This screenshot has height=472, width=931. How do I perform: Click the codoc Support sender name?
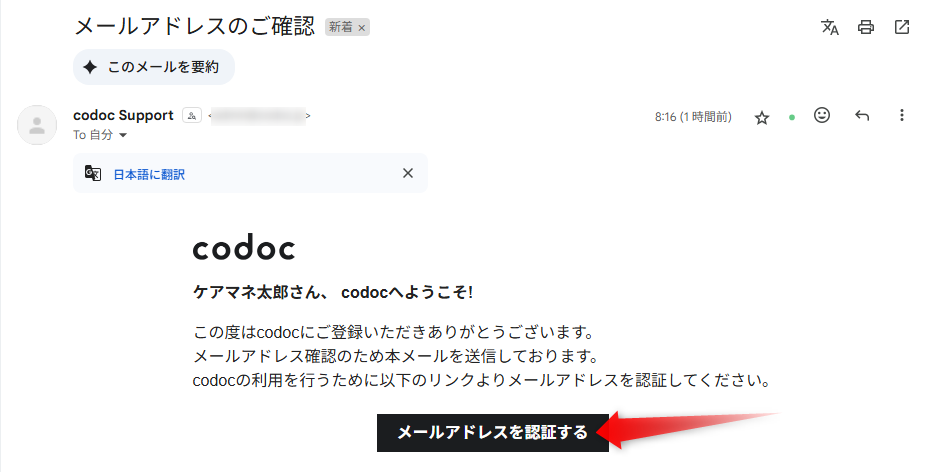point(123,115)
